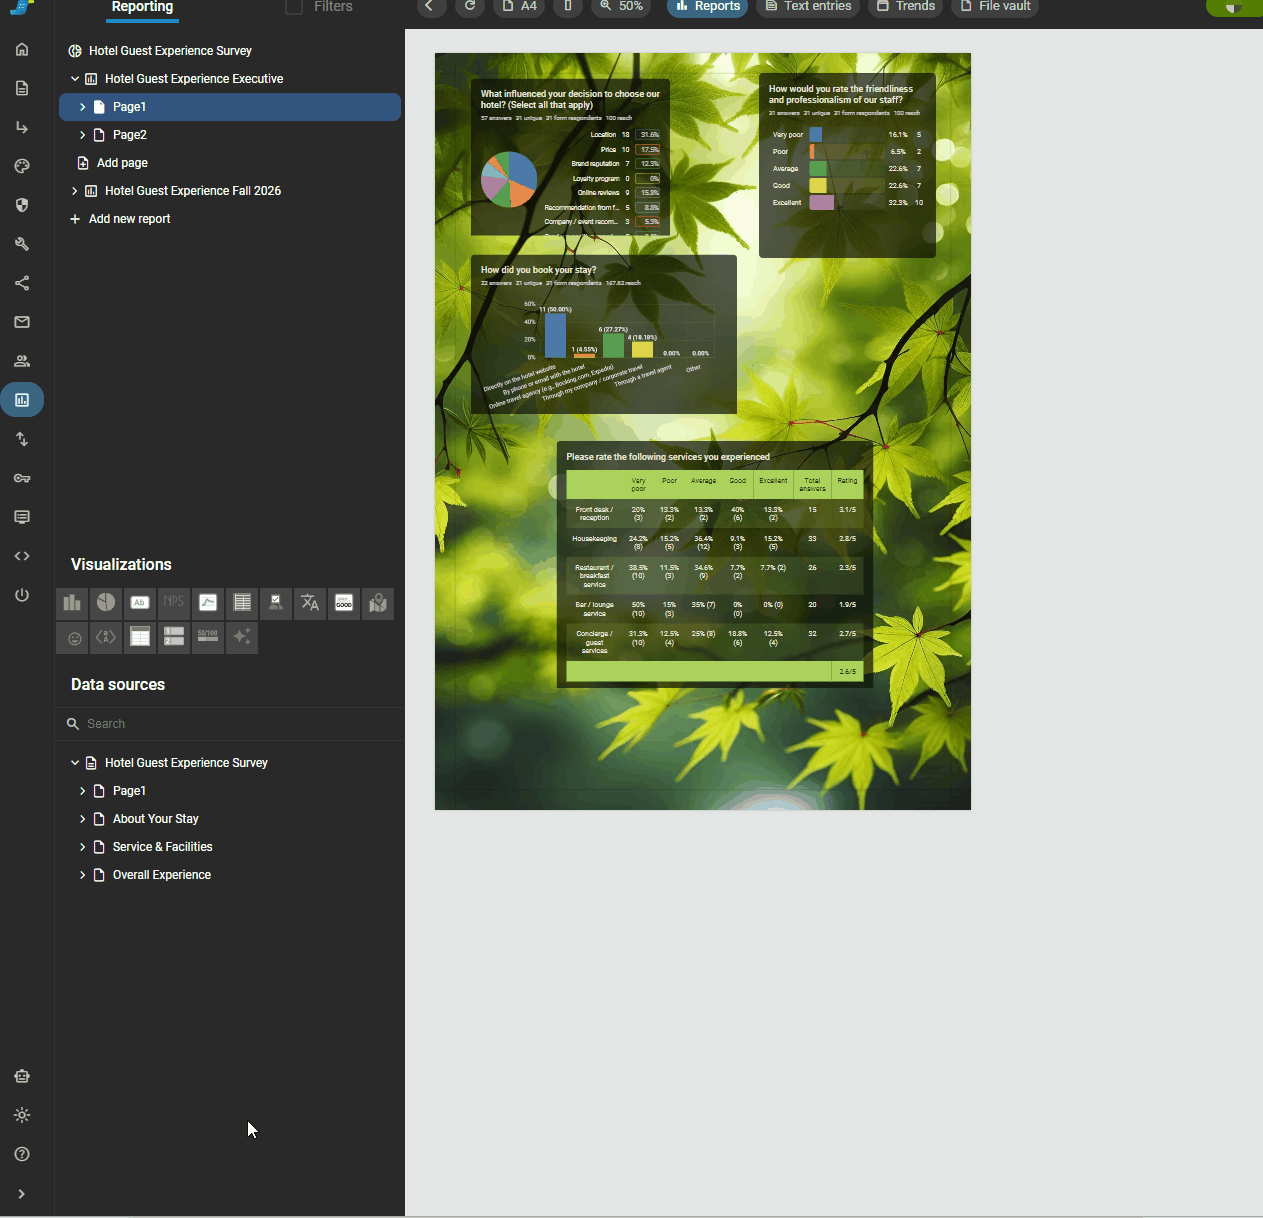Click the AI sparkles visualization icon

242,637
